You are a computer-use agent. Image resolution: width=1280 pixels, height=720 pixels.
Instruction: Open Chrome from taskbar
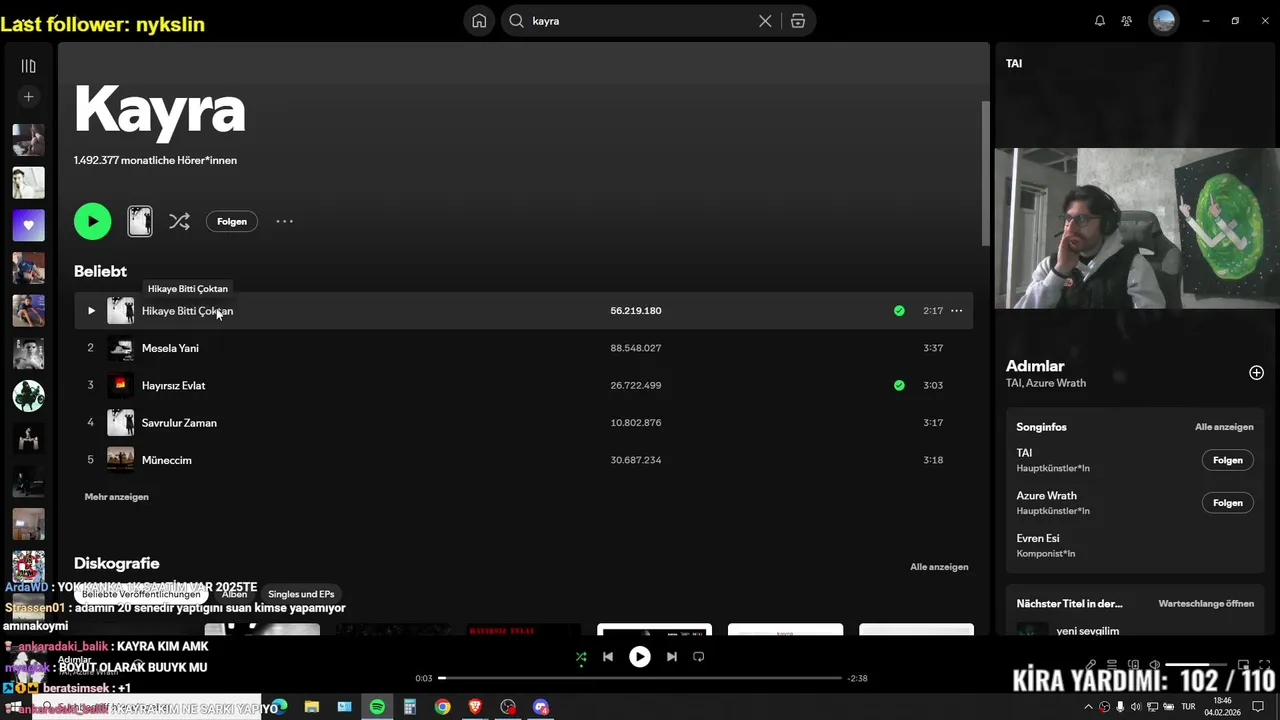coord(442,707)
